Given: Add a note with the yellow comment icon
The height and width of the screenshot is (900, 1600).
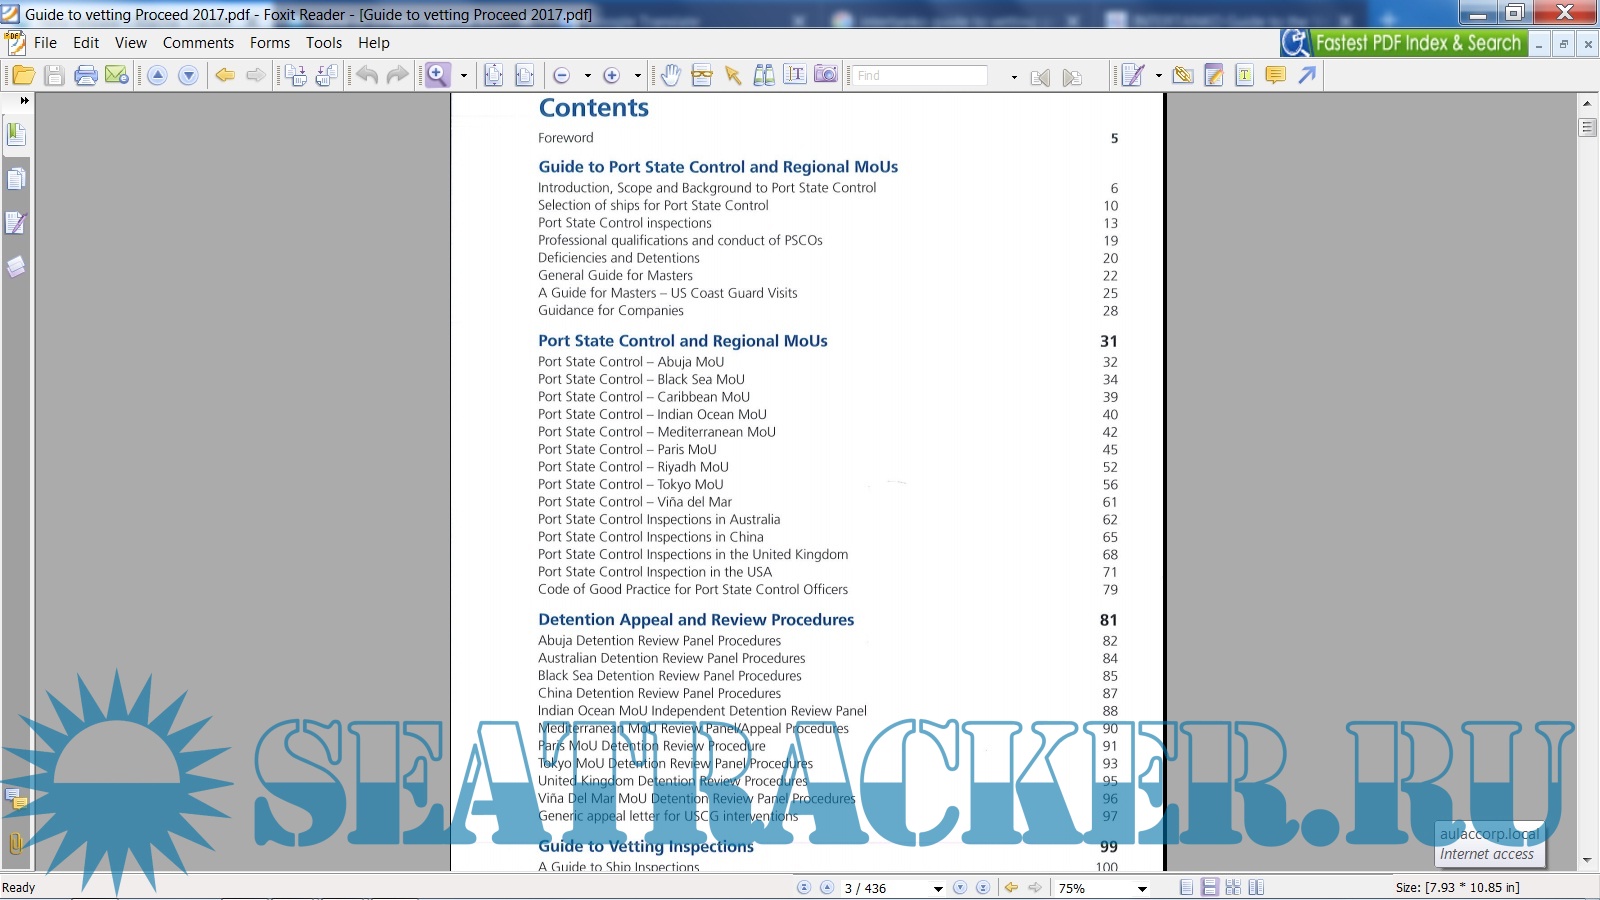Looking at the screenshot, I should click(x=1275, y=75).
